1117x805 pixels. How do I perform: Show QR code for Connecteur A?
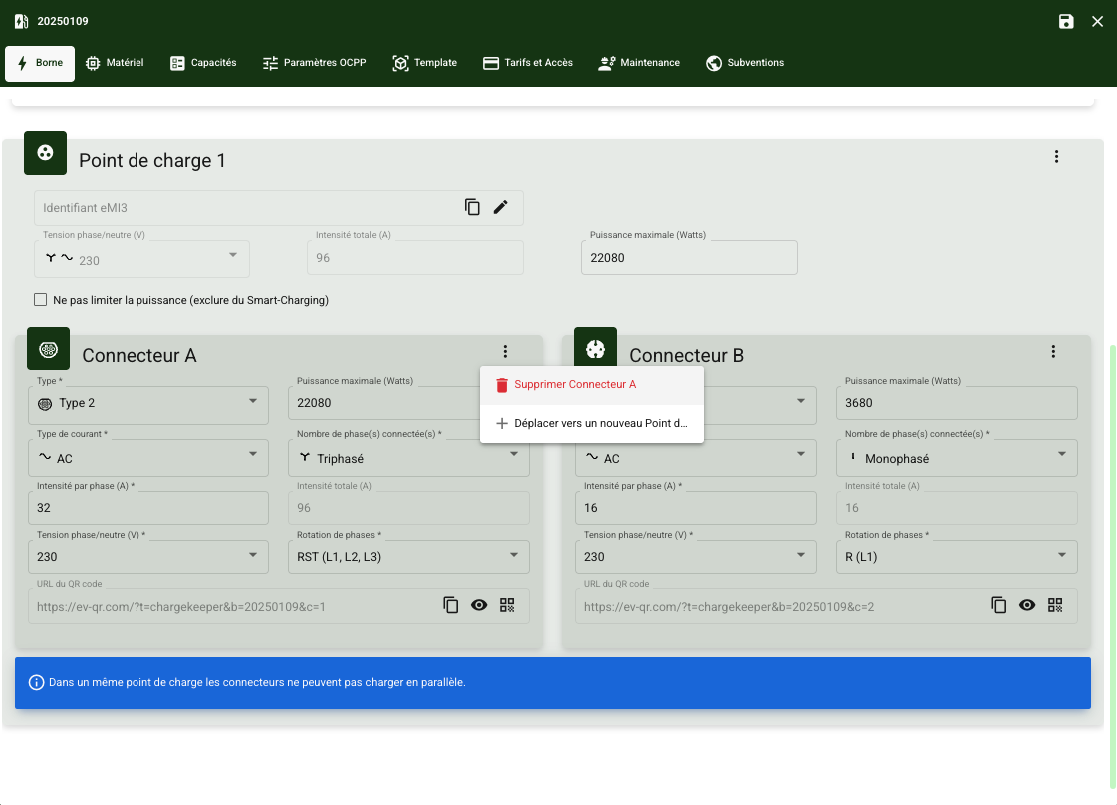coord(508,605)
